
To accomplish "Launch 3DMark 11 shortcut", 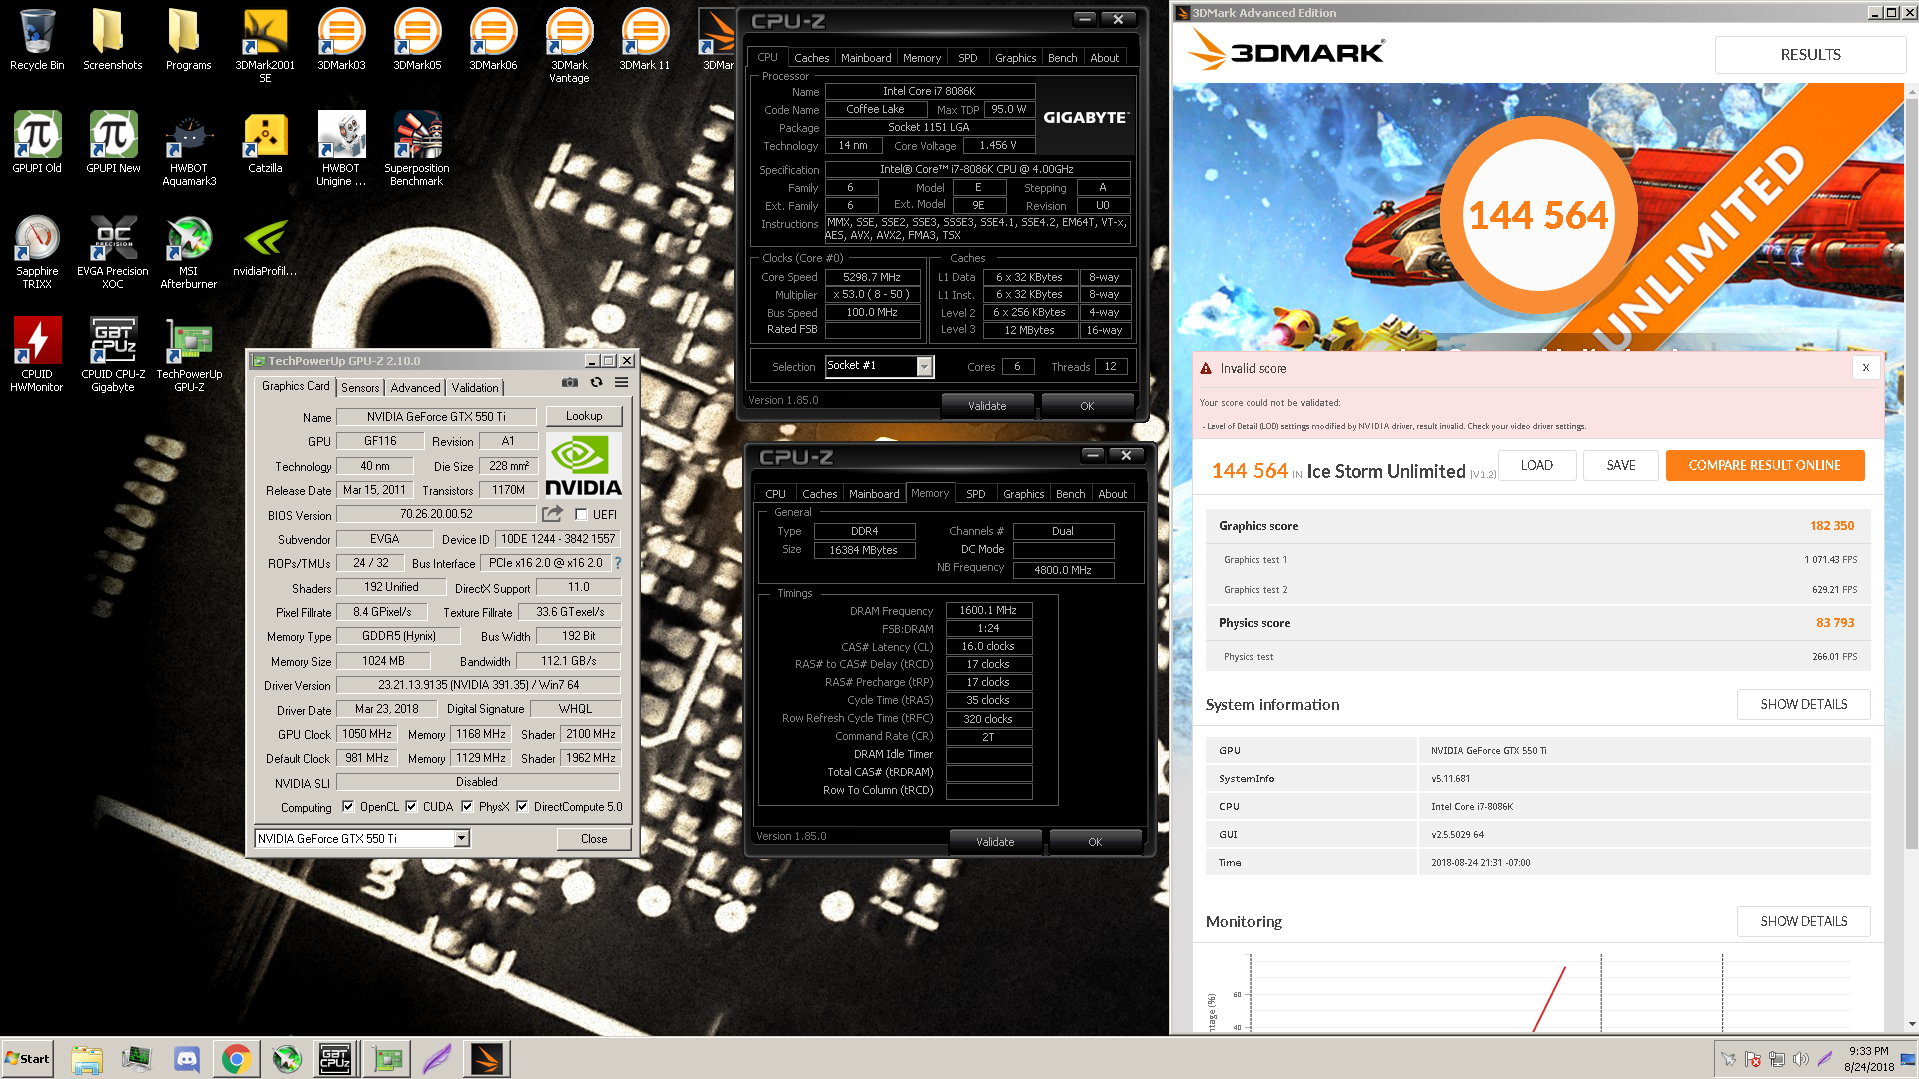I will (x=645, y=40).
